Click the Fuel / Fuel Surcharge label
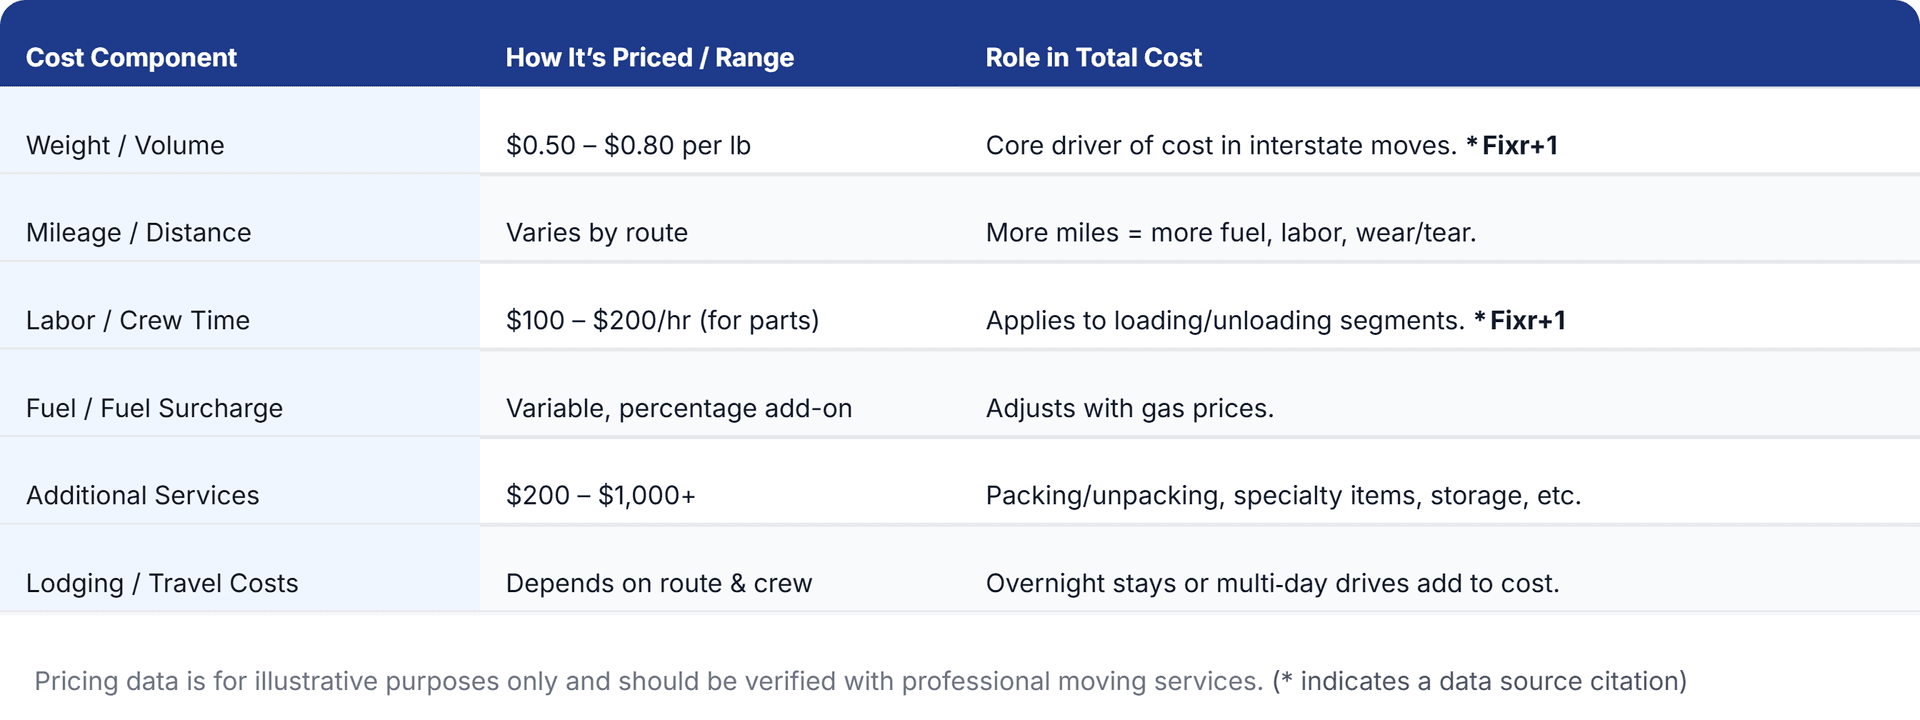The width and height of the screenshot is (1920, 720). pyautogui.click(x=154, y=408)
